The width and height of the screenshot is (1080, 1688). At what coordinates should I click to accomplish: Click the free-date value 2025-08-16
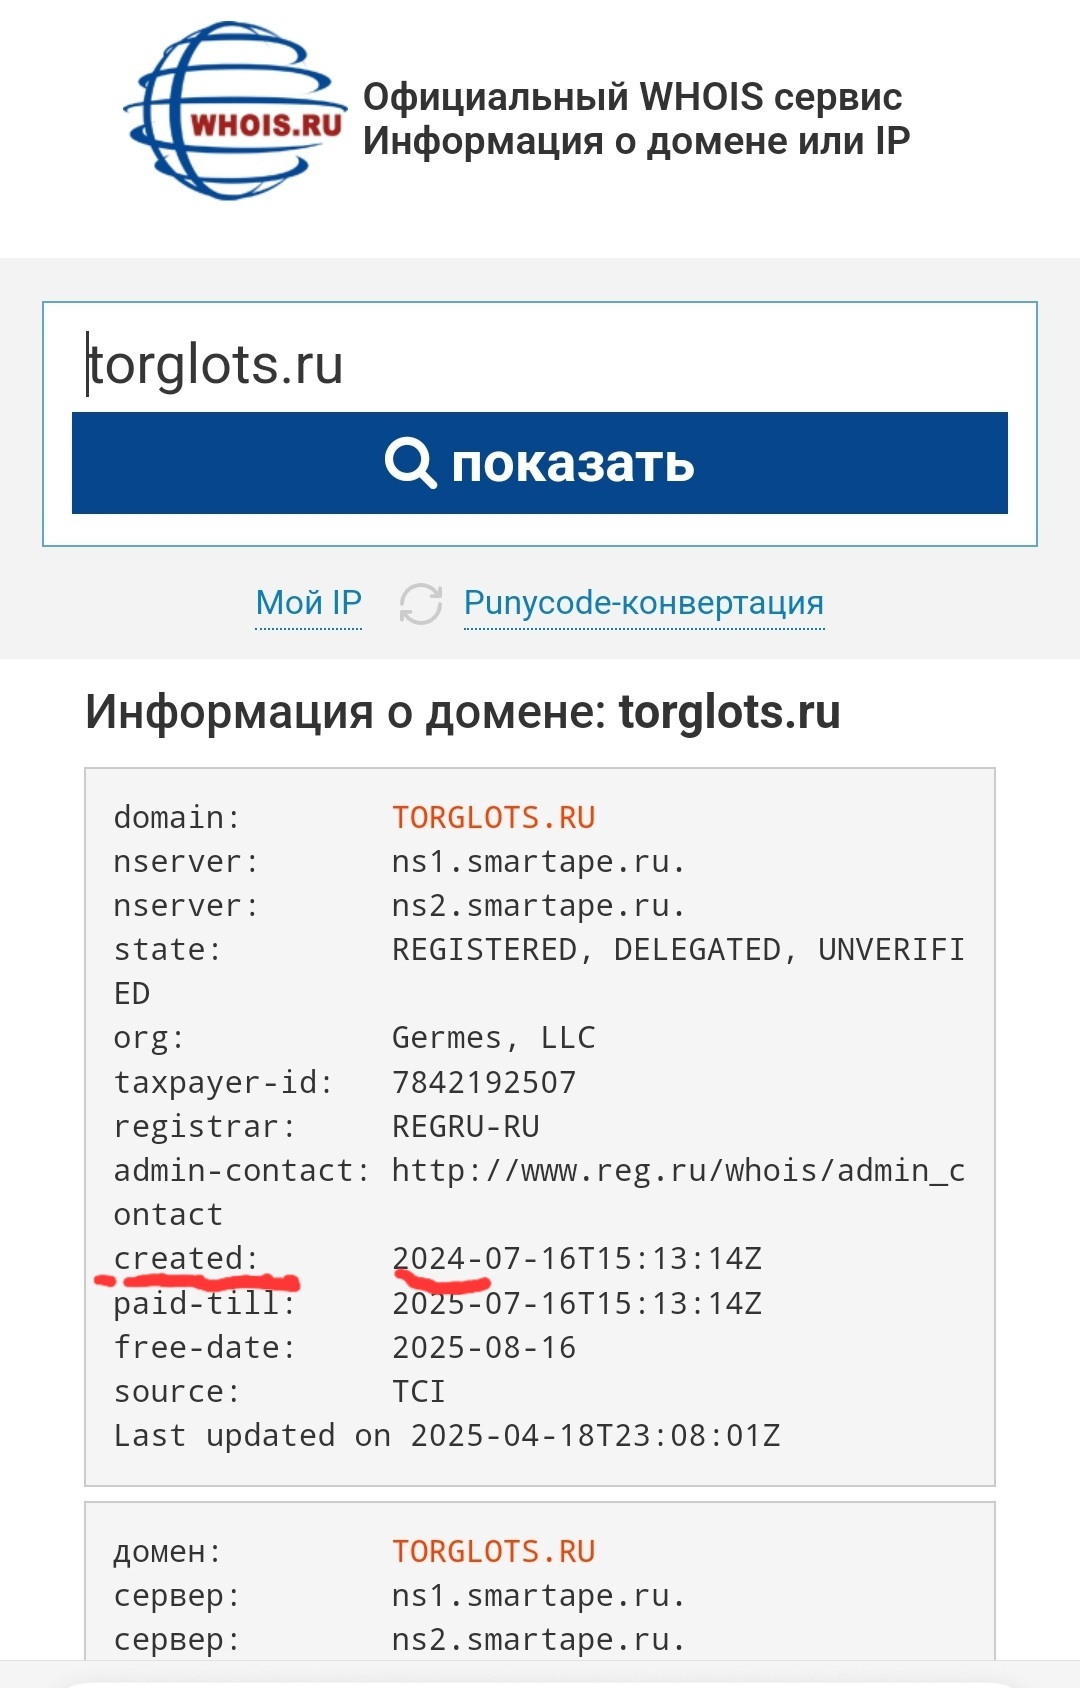pyautogui.click(x=484, y=1348)
